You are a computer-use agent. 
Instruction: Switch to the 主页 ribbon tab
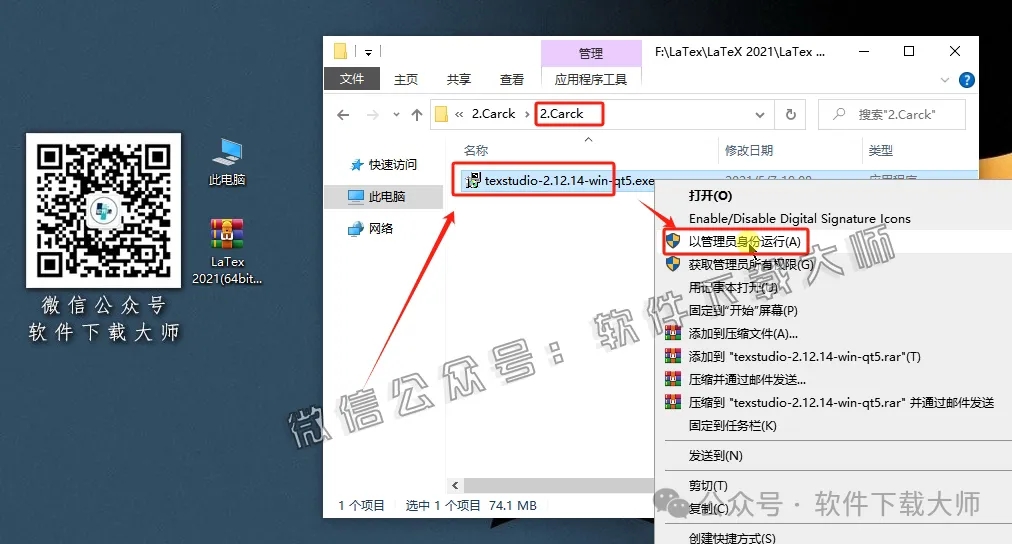click(x=406, y=79)
